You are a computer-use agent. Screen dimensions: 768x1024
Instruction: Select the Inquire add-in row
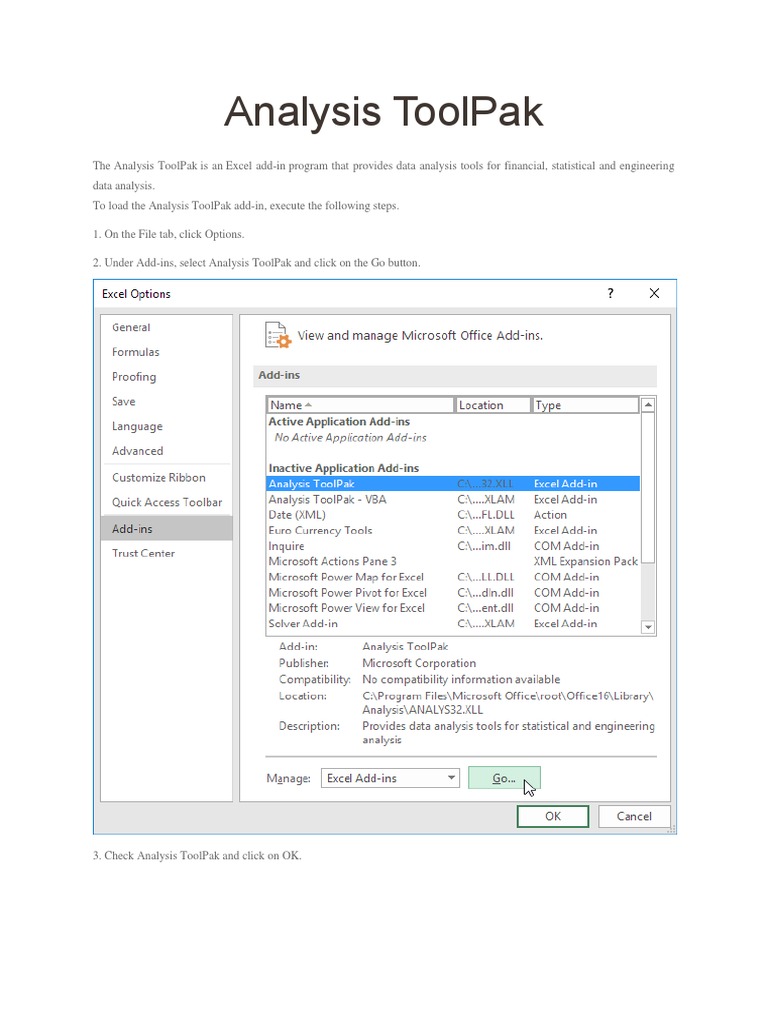coord(453,546)
